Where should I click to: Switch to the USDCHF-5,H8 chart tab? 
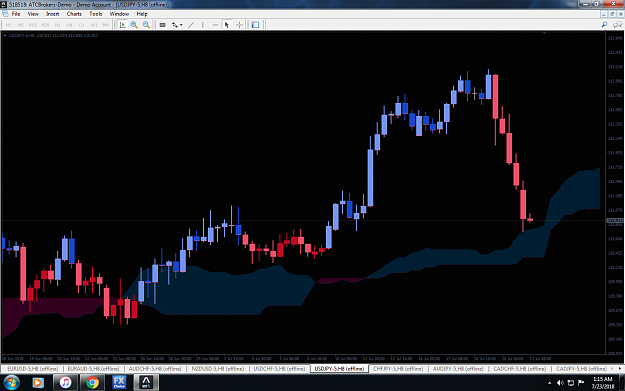tap(279, 369)
